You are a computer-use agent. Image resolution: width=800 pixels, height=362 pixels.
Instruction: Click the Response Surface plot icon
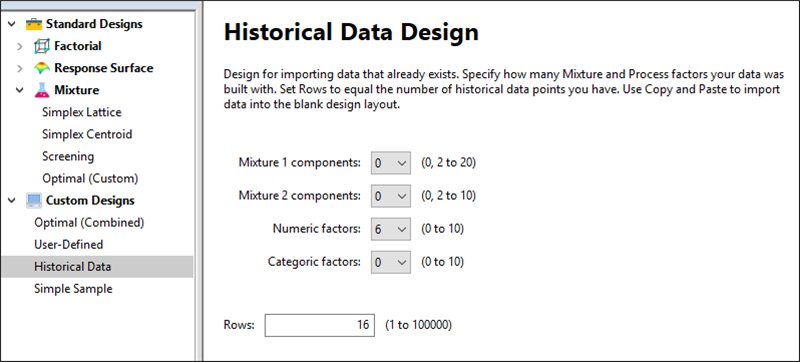(x=41, y=68)
